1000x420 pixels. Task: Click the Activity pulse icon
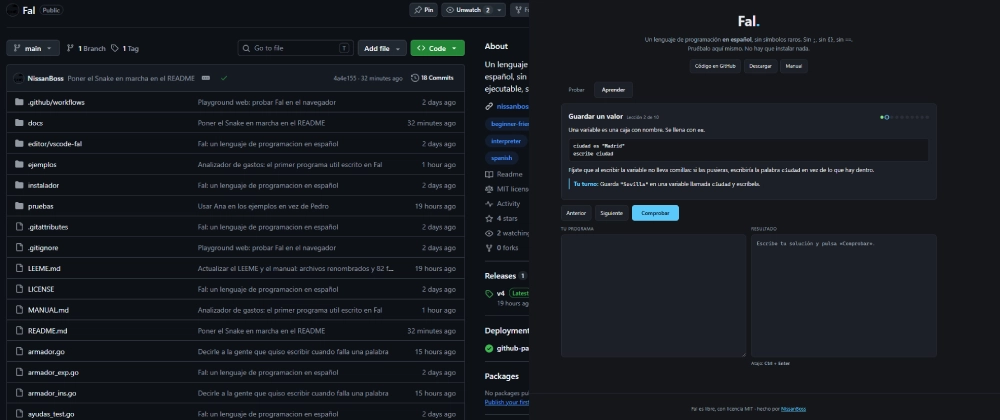click(489, 204)
